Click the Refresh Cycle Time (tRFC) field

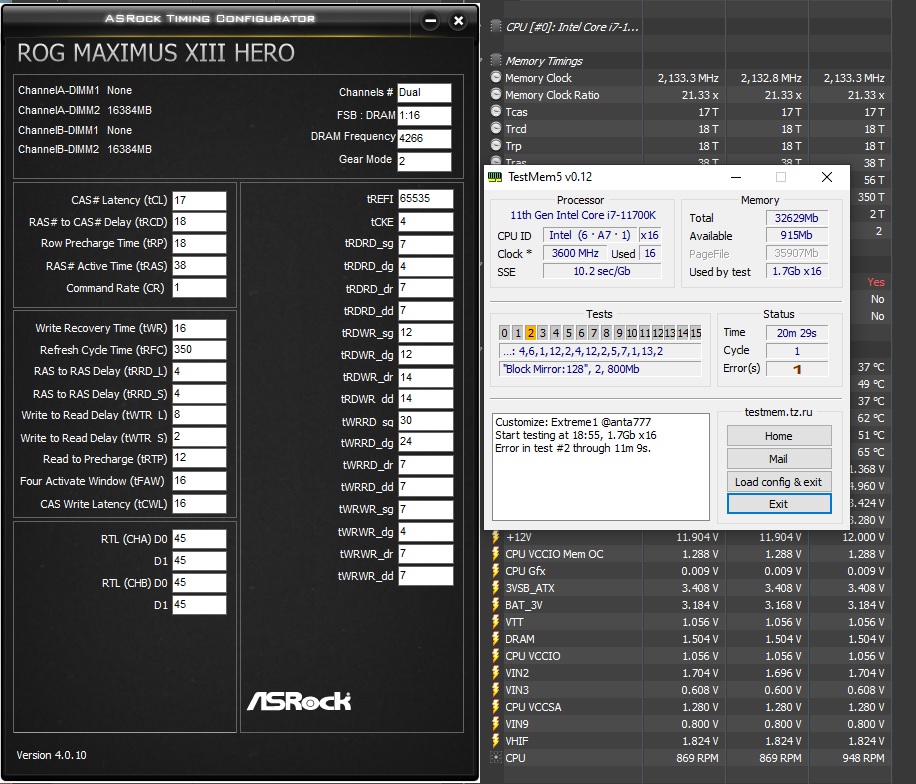[199, 349]
